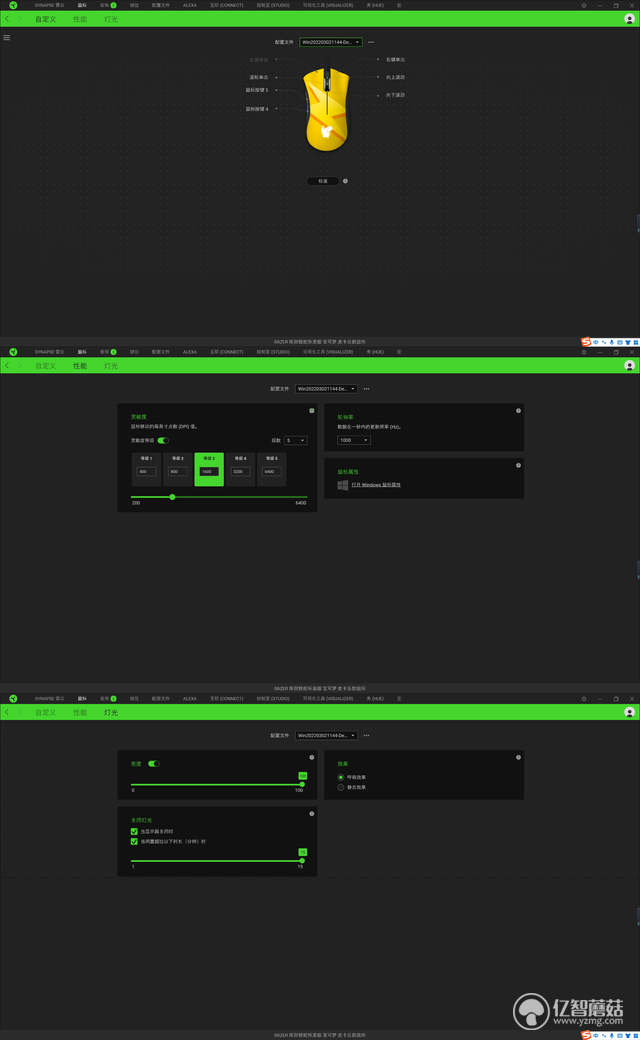Click the 等级 4 input field showing 3200
Image resolution: width=640 pixels, height=1040 pixels.
[240, 472]
